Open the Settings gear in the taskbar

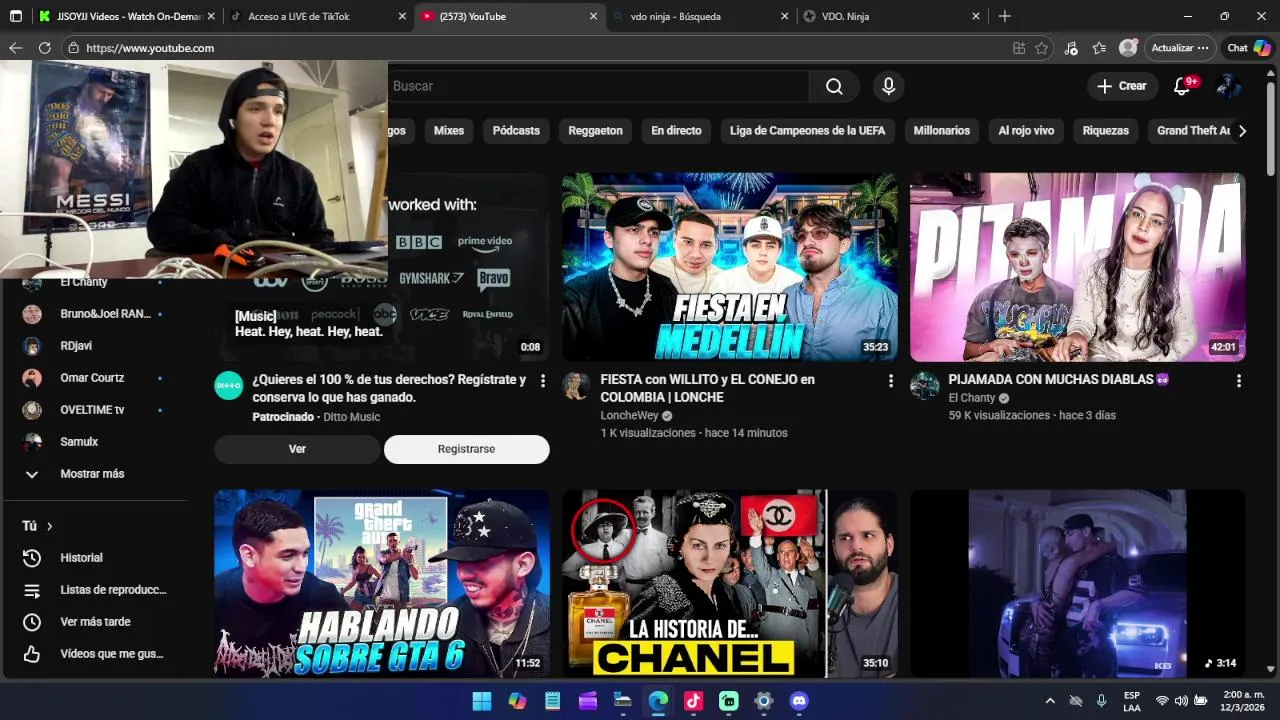(x=764, y=701)
